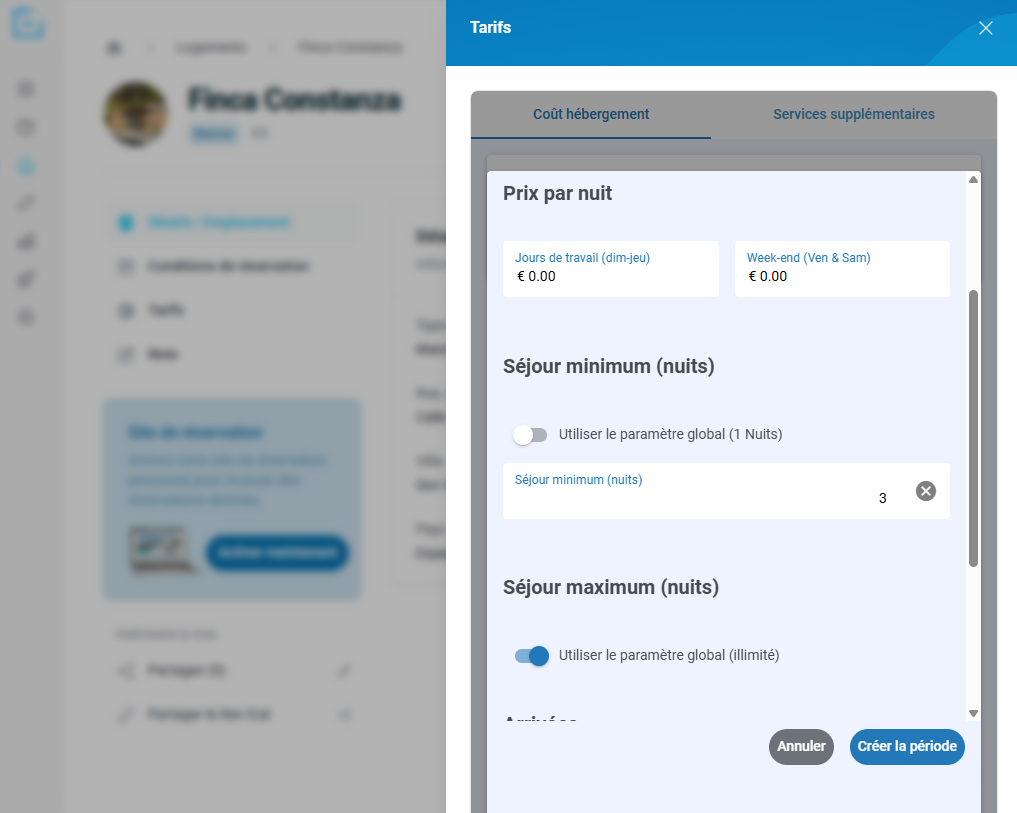
Task: Click scrollbar down arrow in rates form
Action: pos(973,713)
